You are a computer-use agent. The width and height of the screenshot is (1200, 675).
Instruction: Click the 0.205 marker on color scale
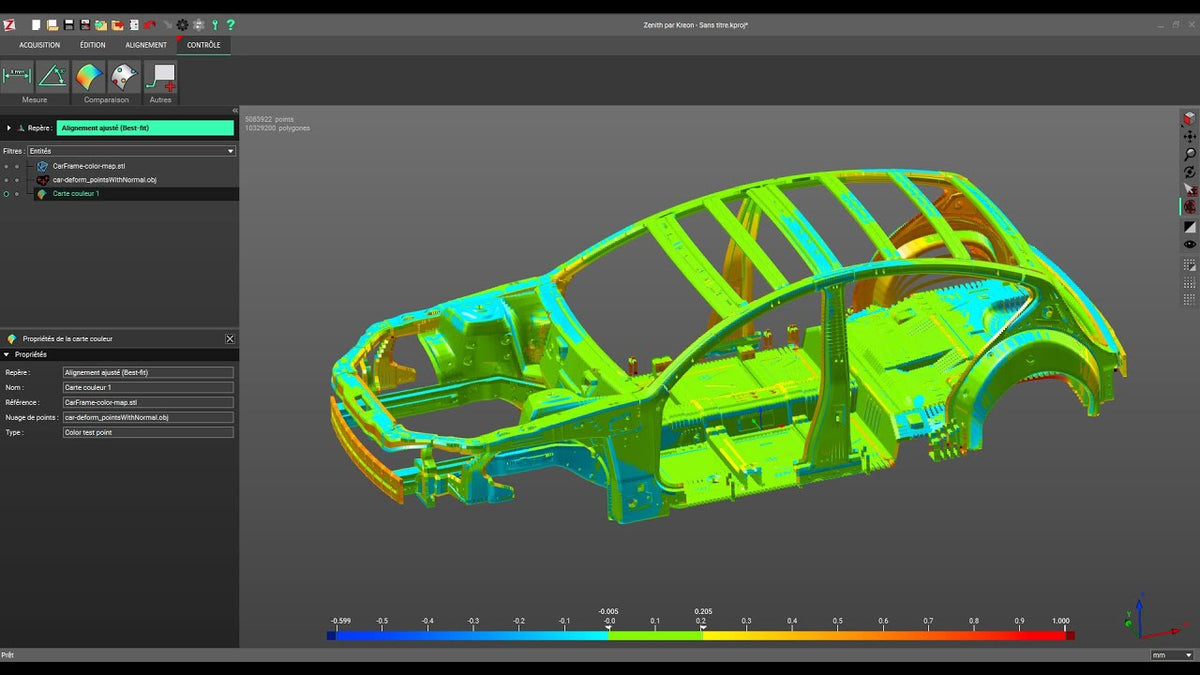(x=702, y=627)
